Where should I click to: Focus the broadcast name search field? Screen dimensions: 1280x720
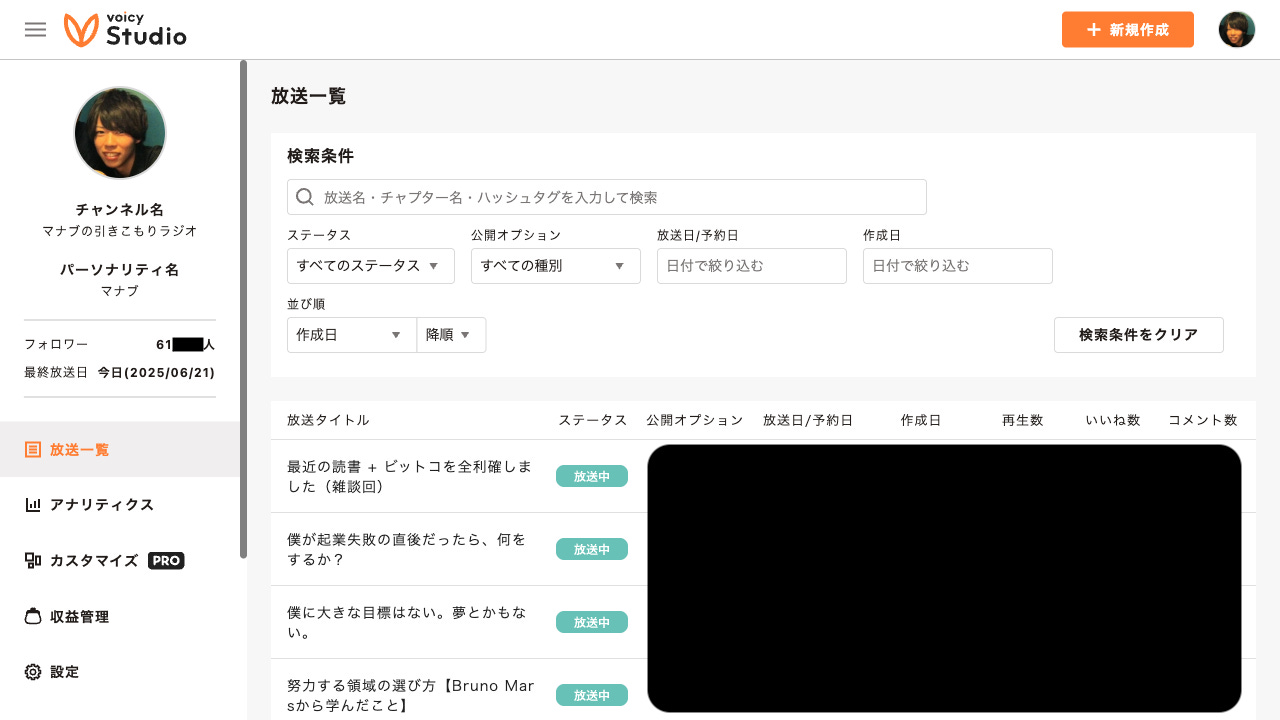point(607,197)
